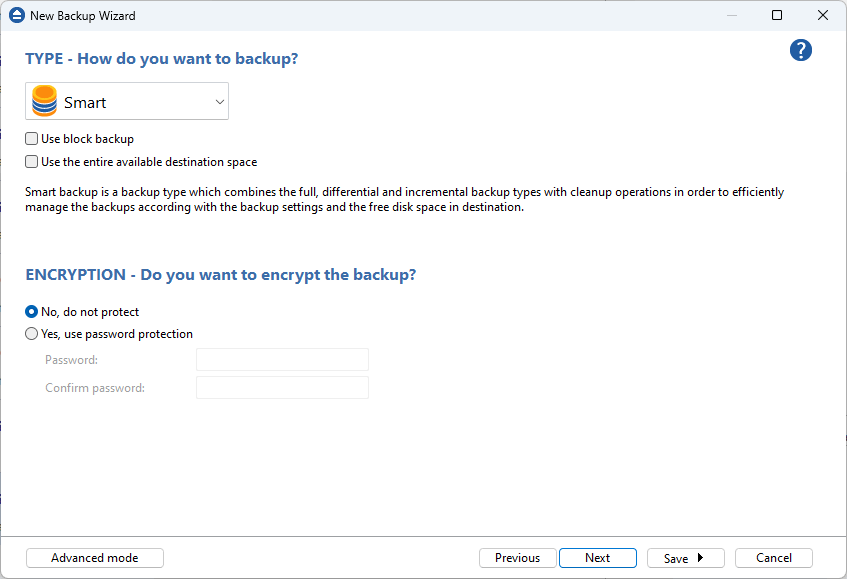This screenshot has width=847, height=579.
Task: Choose Yes, use password protection
Action: (x=32, y=334)
